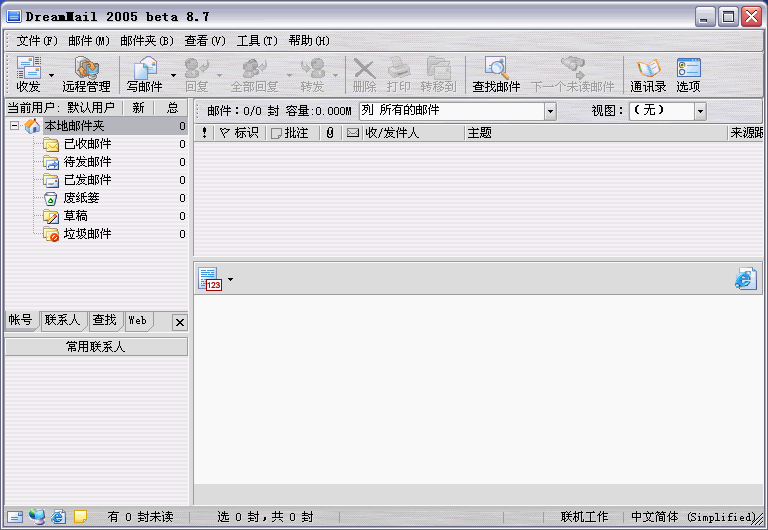768x530 pixels.
Task: Open dropdown arrow next to 转发
Action: point(336,75)
